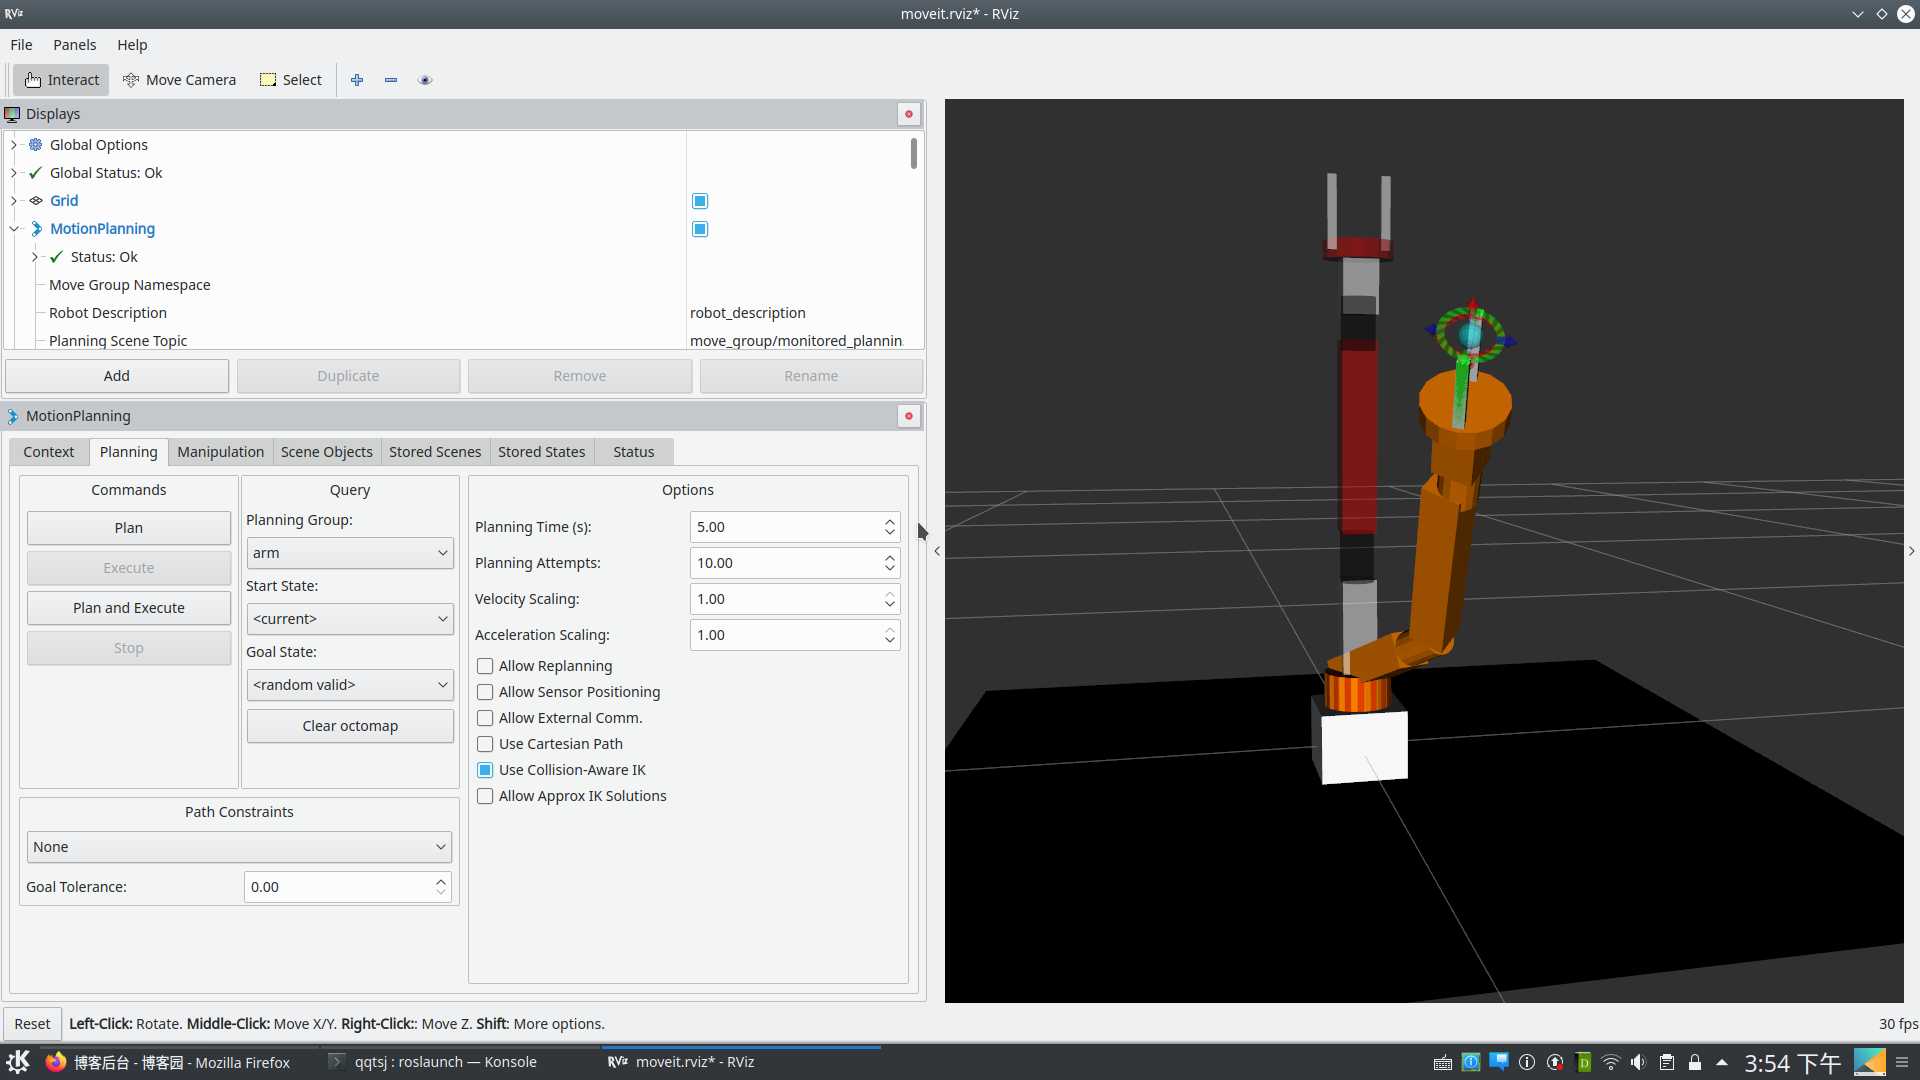The height and width of the screenshot is (1080, 1920).
Task: Click the minus remove-tool icon
Action: pos(391,80)
